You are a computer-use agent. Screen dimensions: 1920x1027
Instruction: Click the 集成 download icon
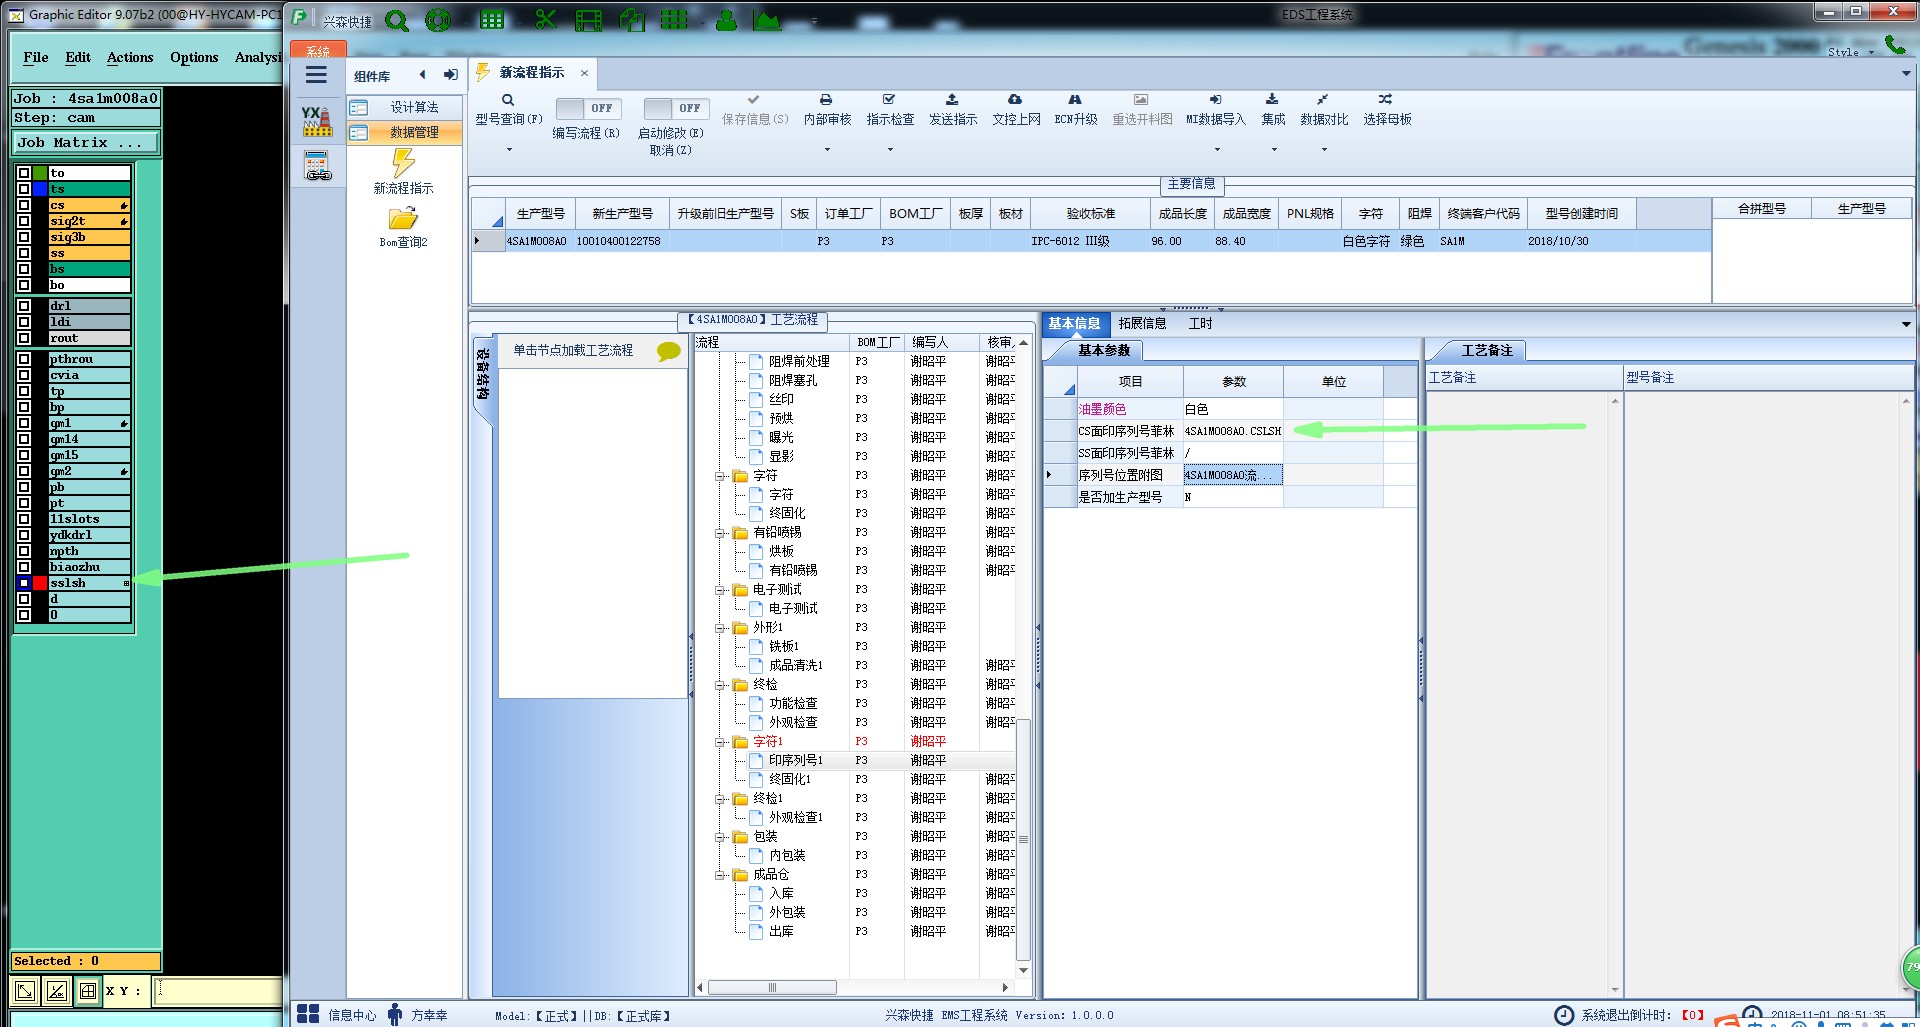(x=1272, y=100)
